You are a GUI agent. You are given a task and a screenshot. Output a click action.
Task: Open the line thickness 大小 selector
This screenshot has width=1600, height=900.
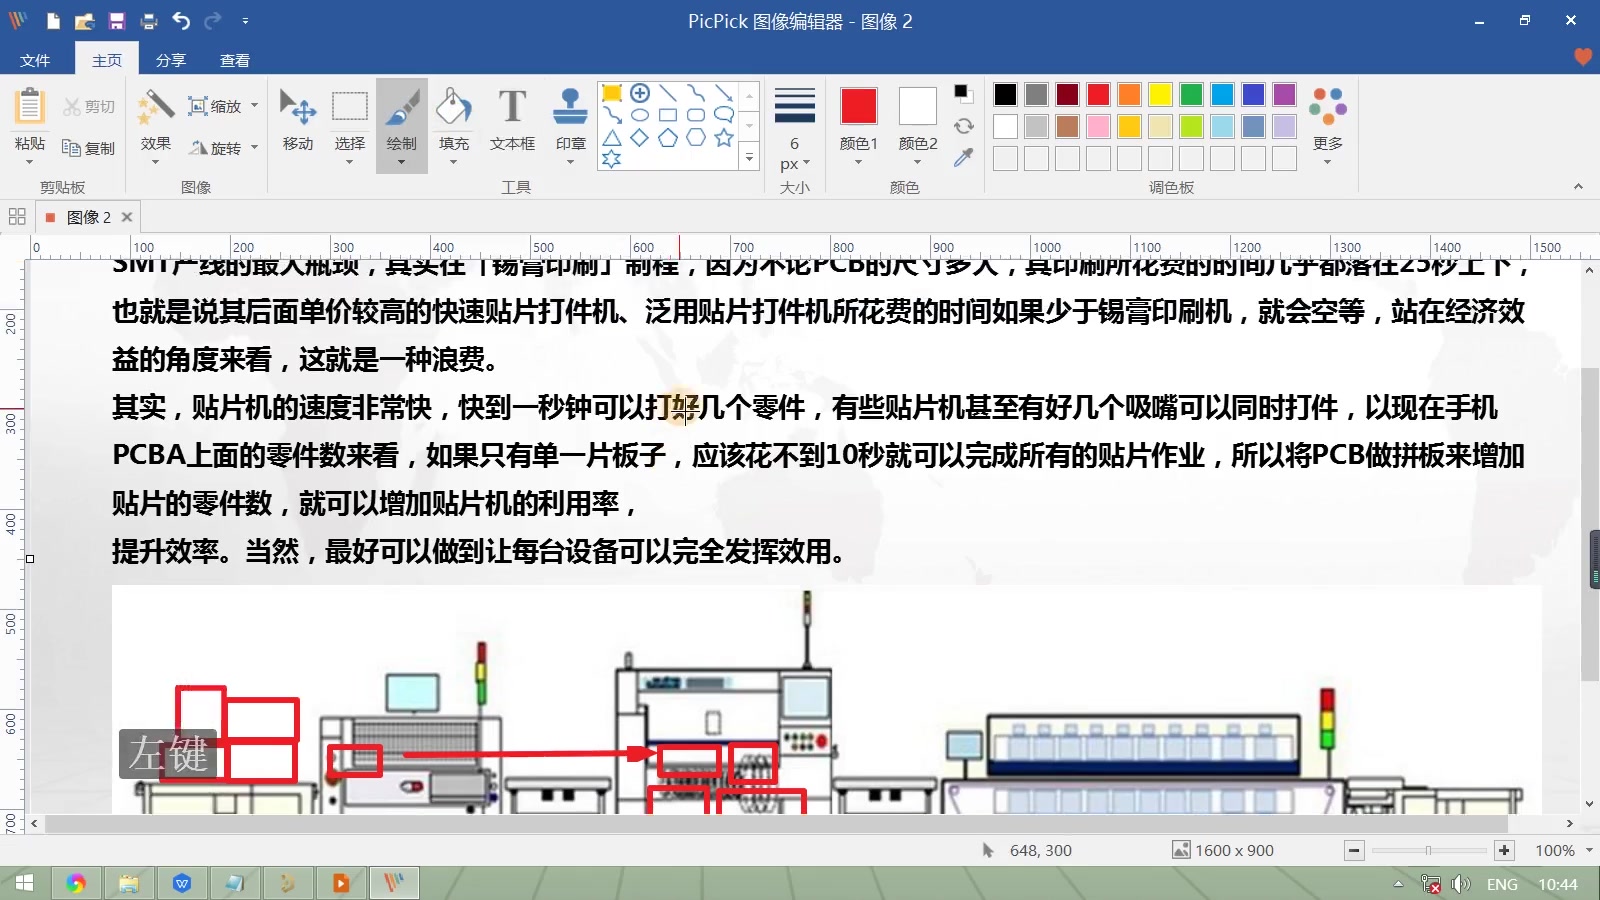click(795, 130)
